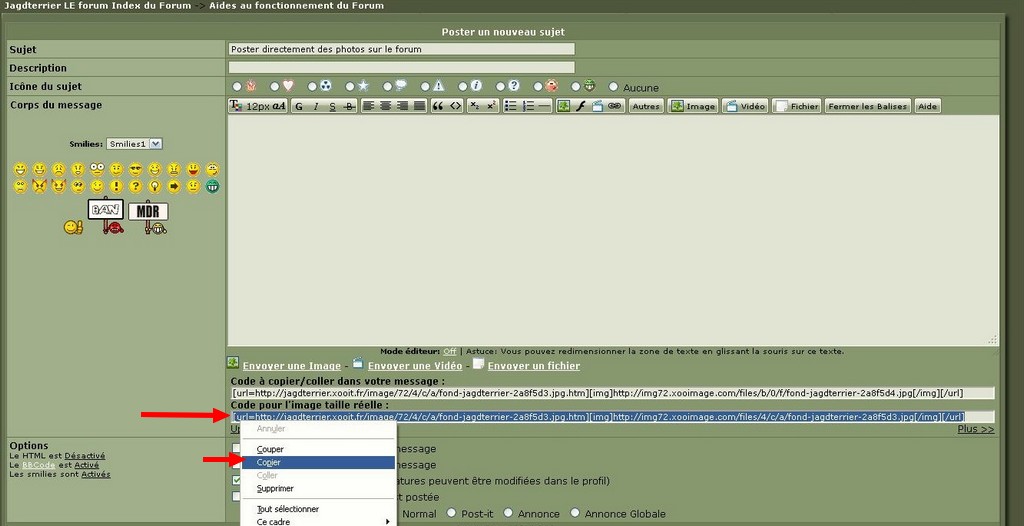This screenshot has width=1024, height=526.
Task: Select Post-it topic type
Action: click(451, 513)
